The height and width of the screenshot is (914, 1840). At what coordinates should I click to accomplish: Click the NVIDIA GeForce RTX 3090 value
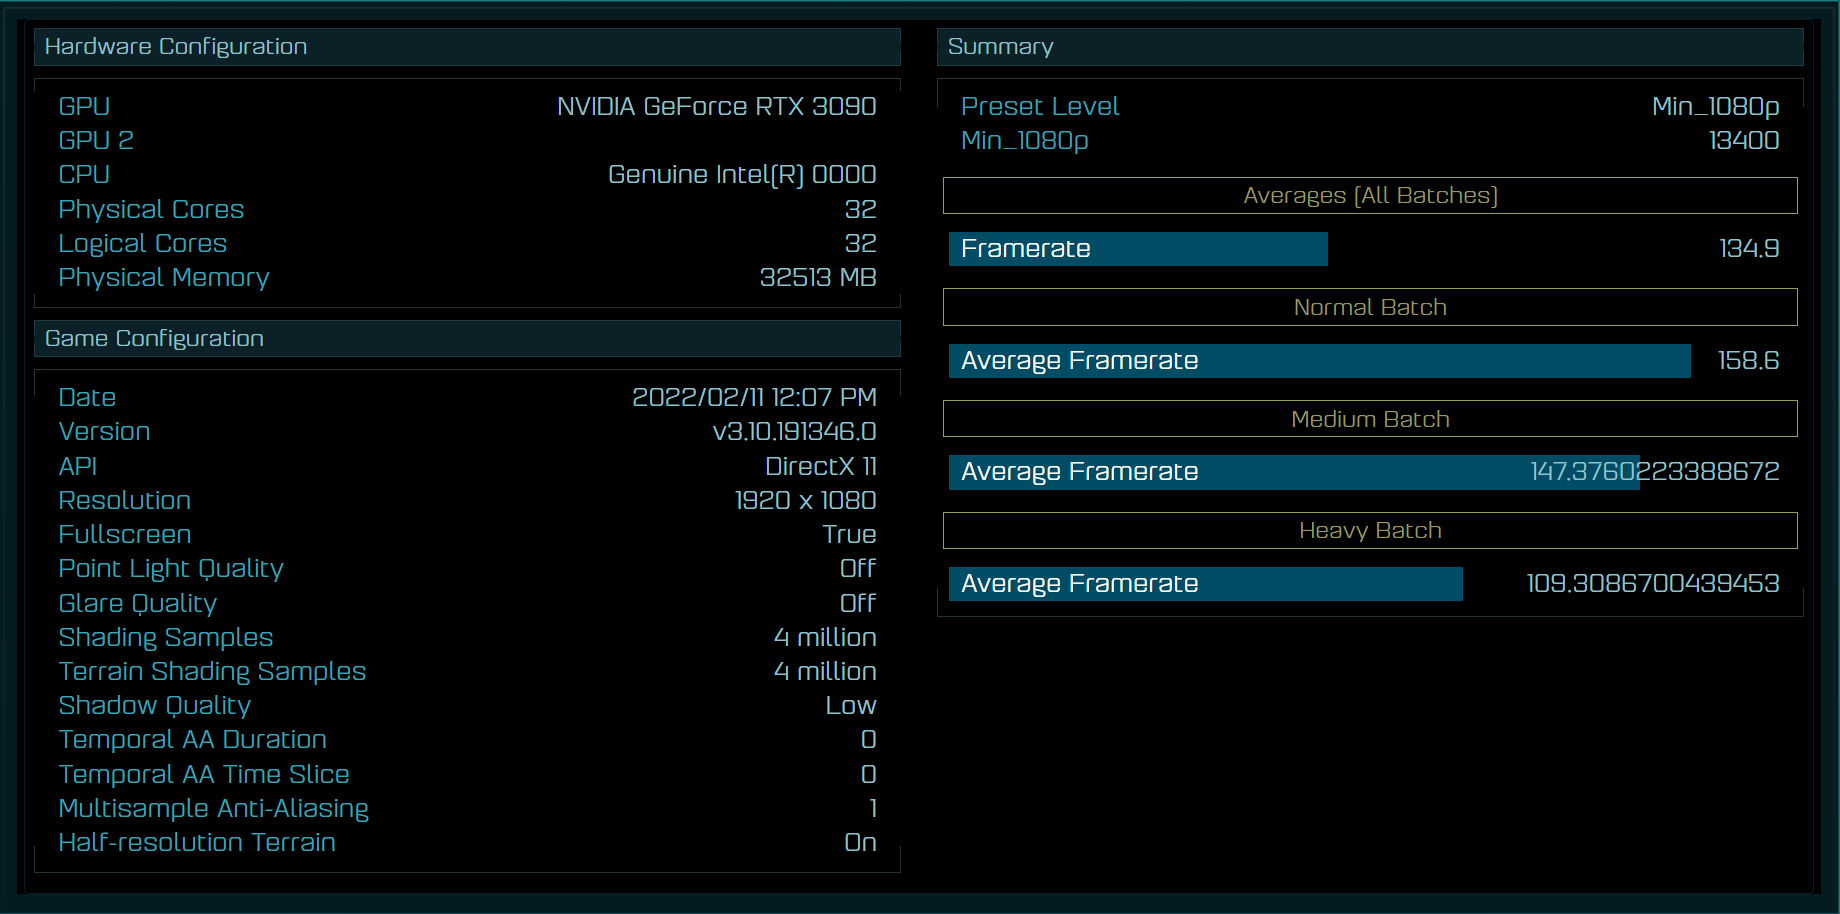716,107
